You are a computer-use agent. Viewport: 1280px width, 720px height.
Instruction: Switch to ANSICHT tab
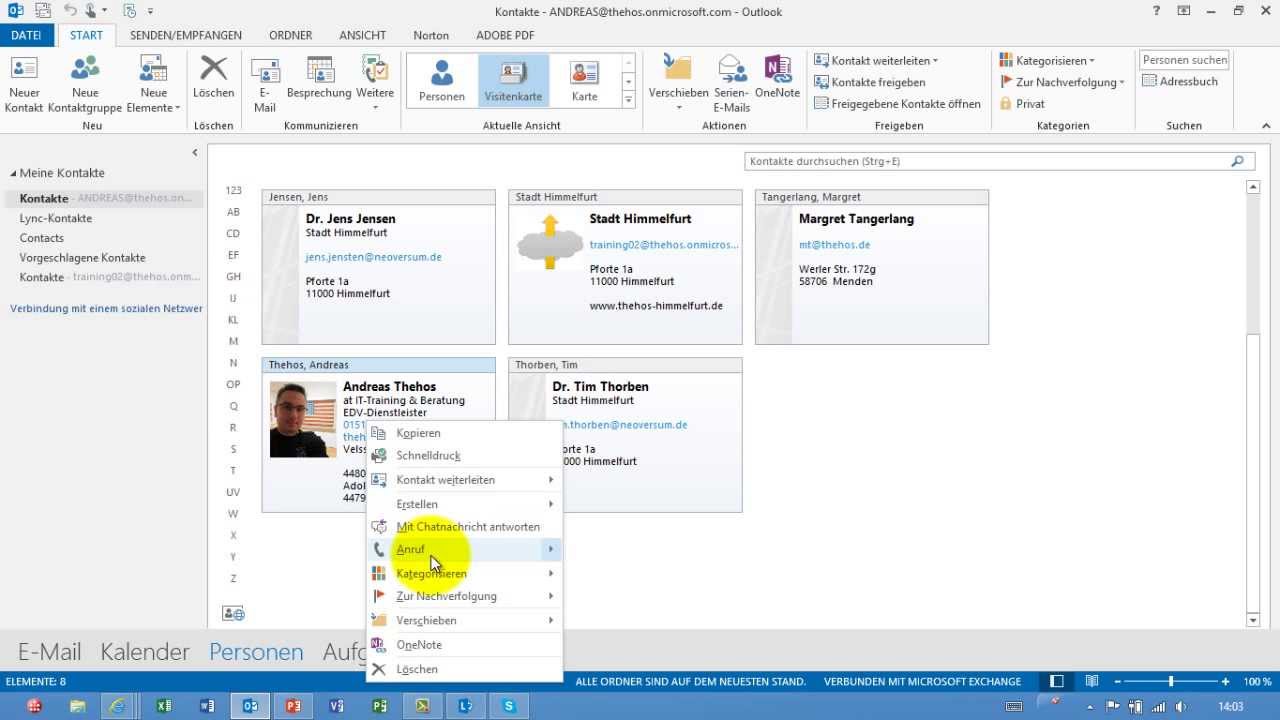click(x=362, y=35)
